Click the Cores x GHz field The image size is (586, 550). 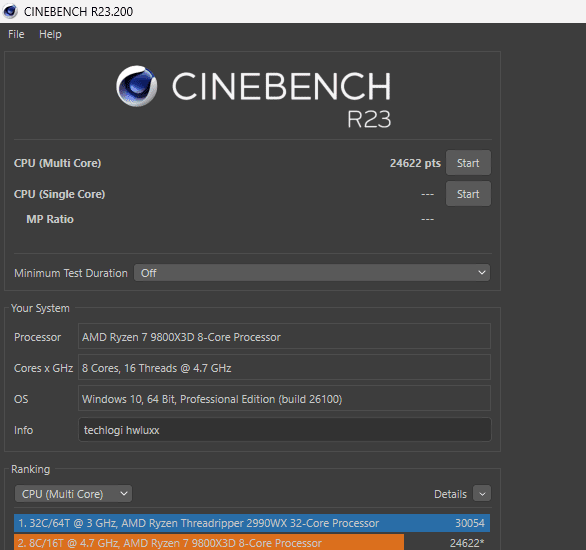pos(284,368)
